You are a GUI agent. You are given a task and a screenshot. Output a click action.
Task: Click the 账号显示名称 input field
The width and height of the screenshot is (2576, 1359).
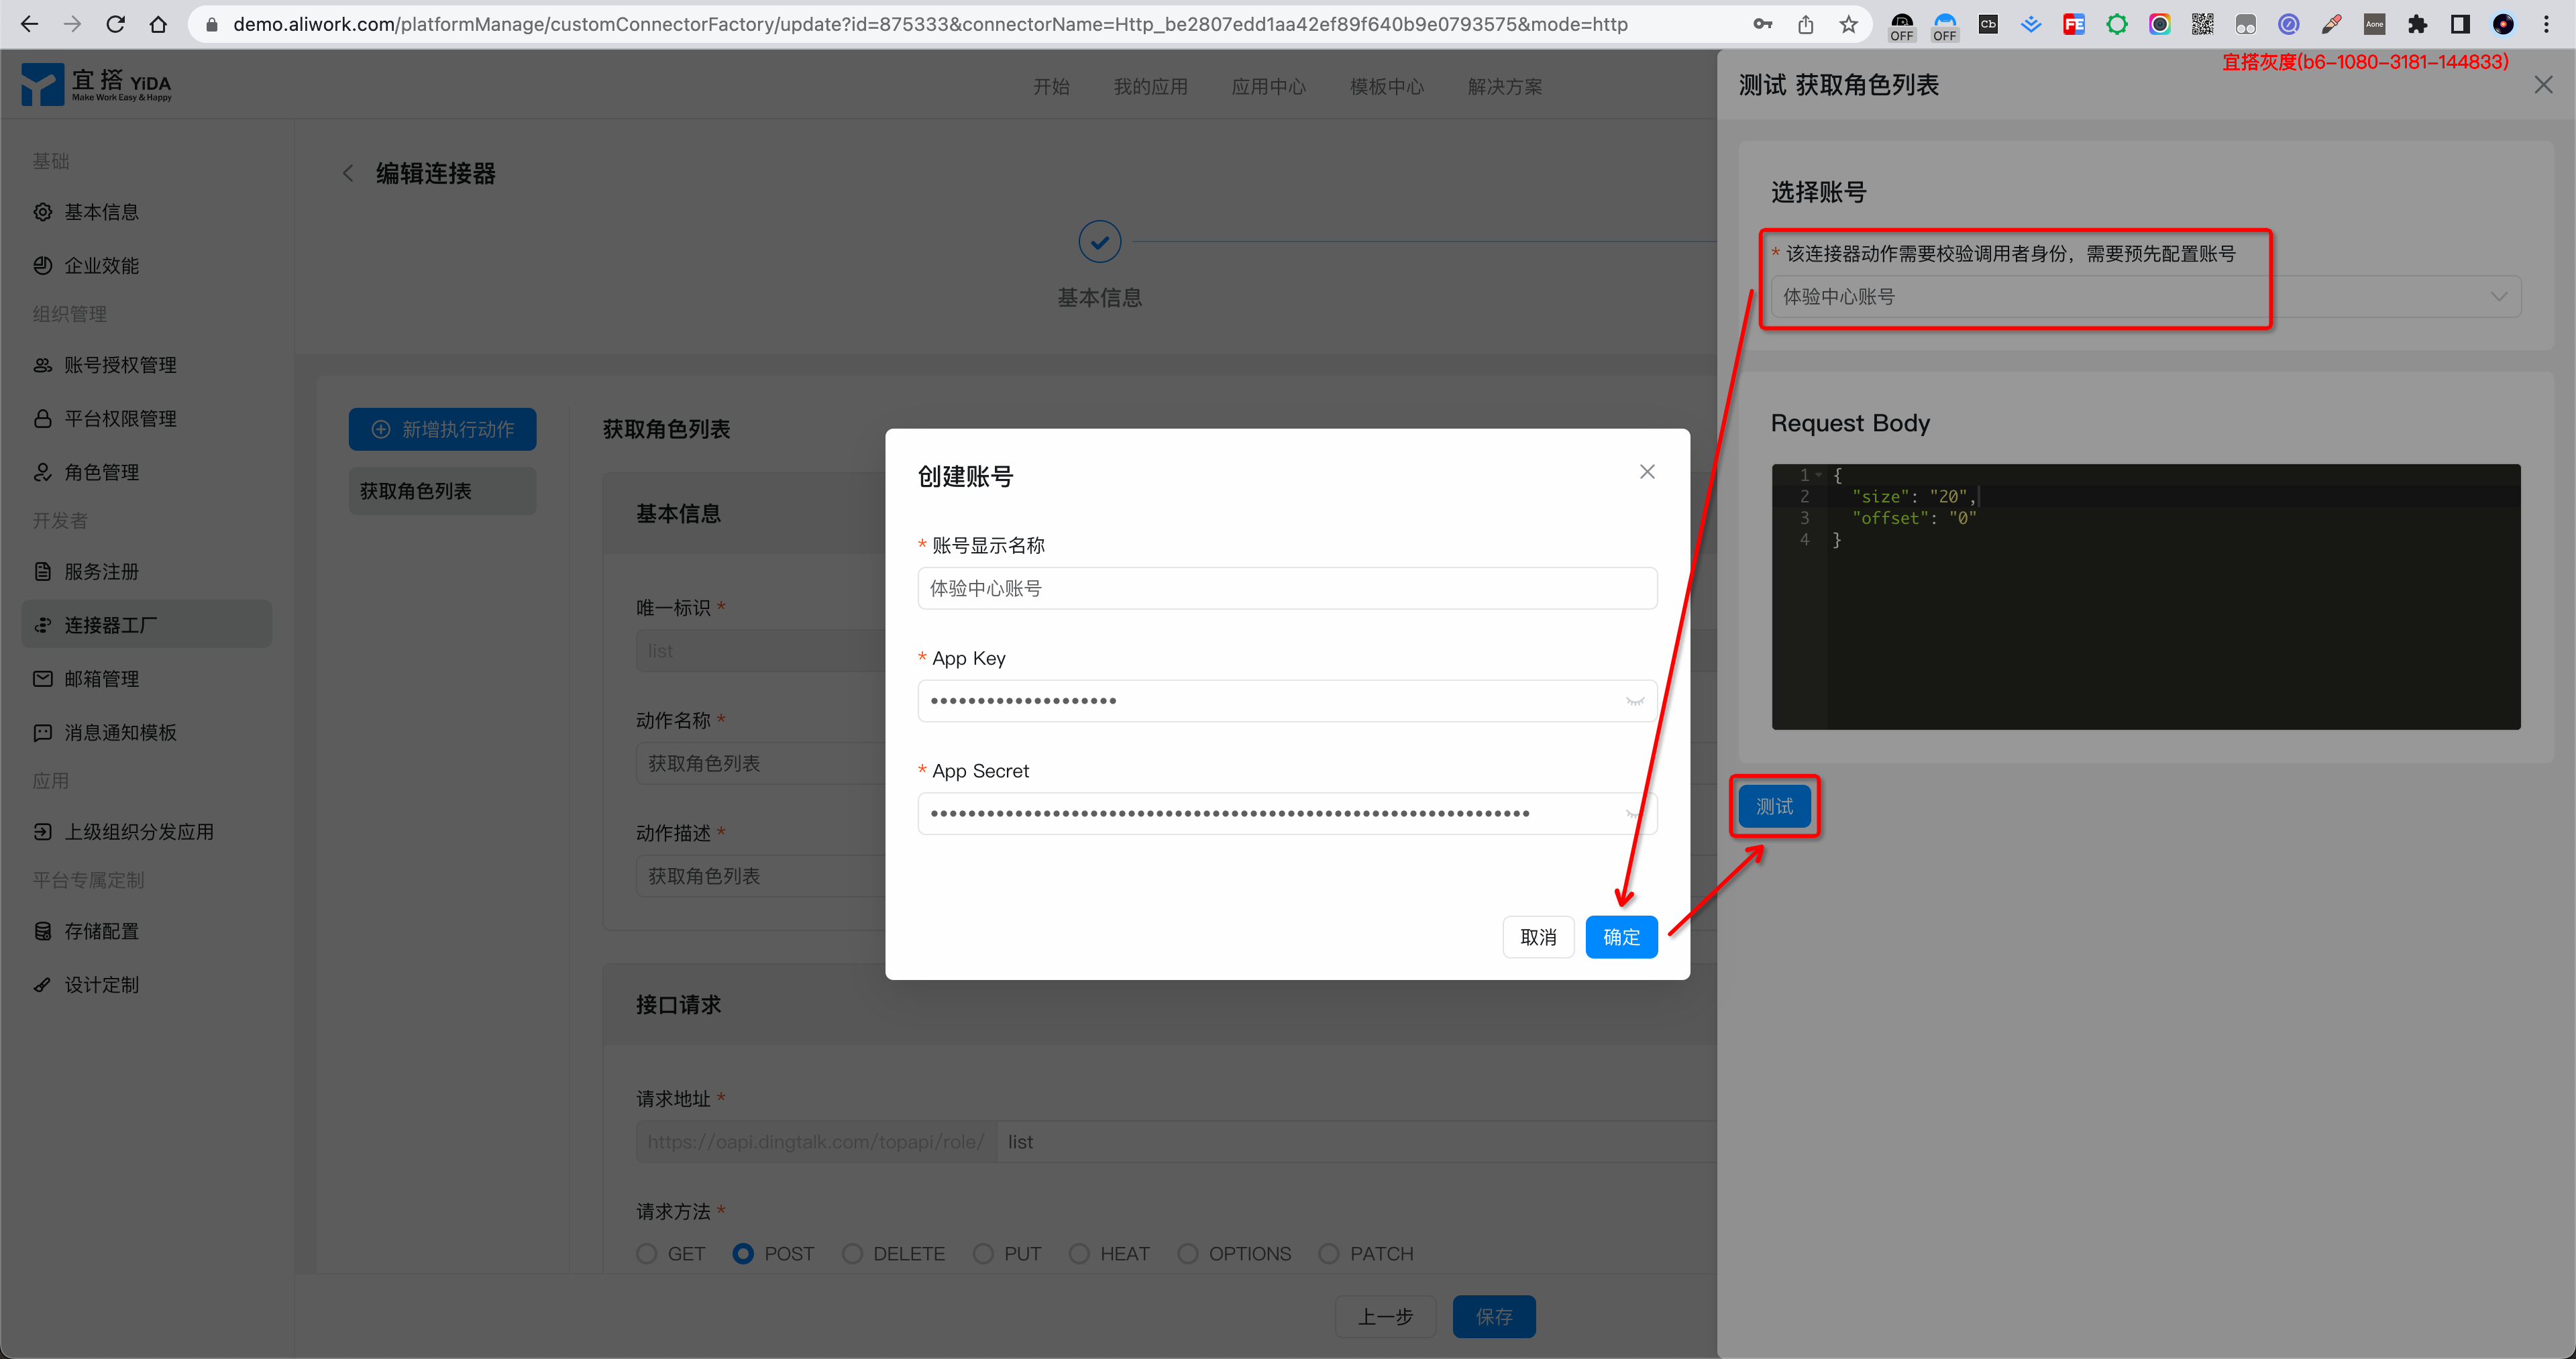tap(1287, 588)
